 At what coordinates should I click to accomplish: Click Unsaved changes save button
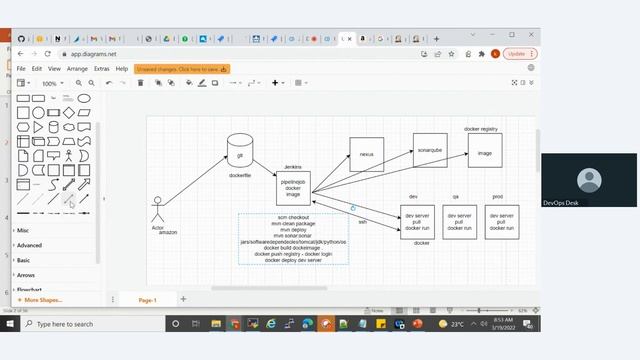pyautogui.click(x=182, y=69)
